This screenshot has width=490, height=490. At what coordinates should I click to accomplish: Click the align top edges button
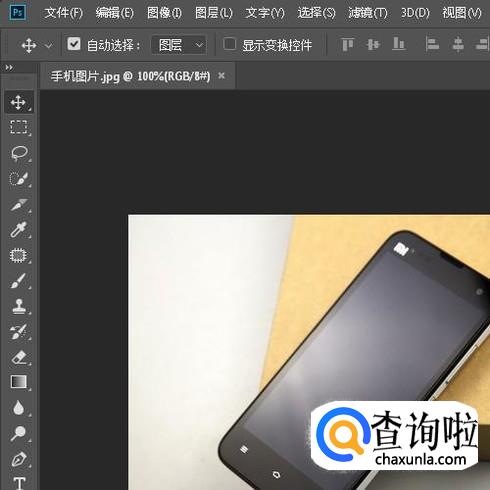(348, 44)
